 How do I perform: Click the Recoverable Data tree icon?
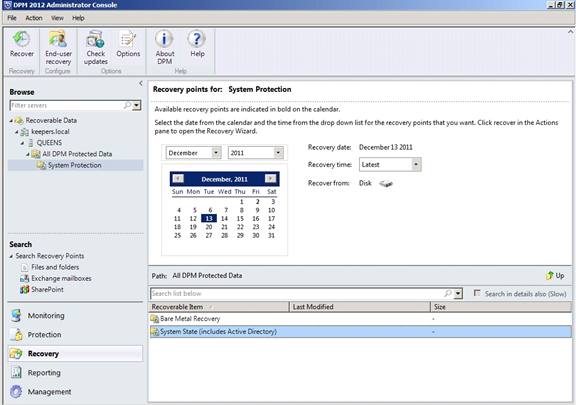(19, 120)
